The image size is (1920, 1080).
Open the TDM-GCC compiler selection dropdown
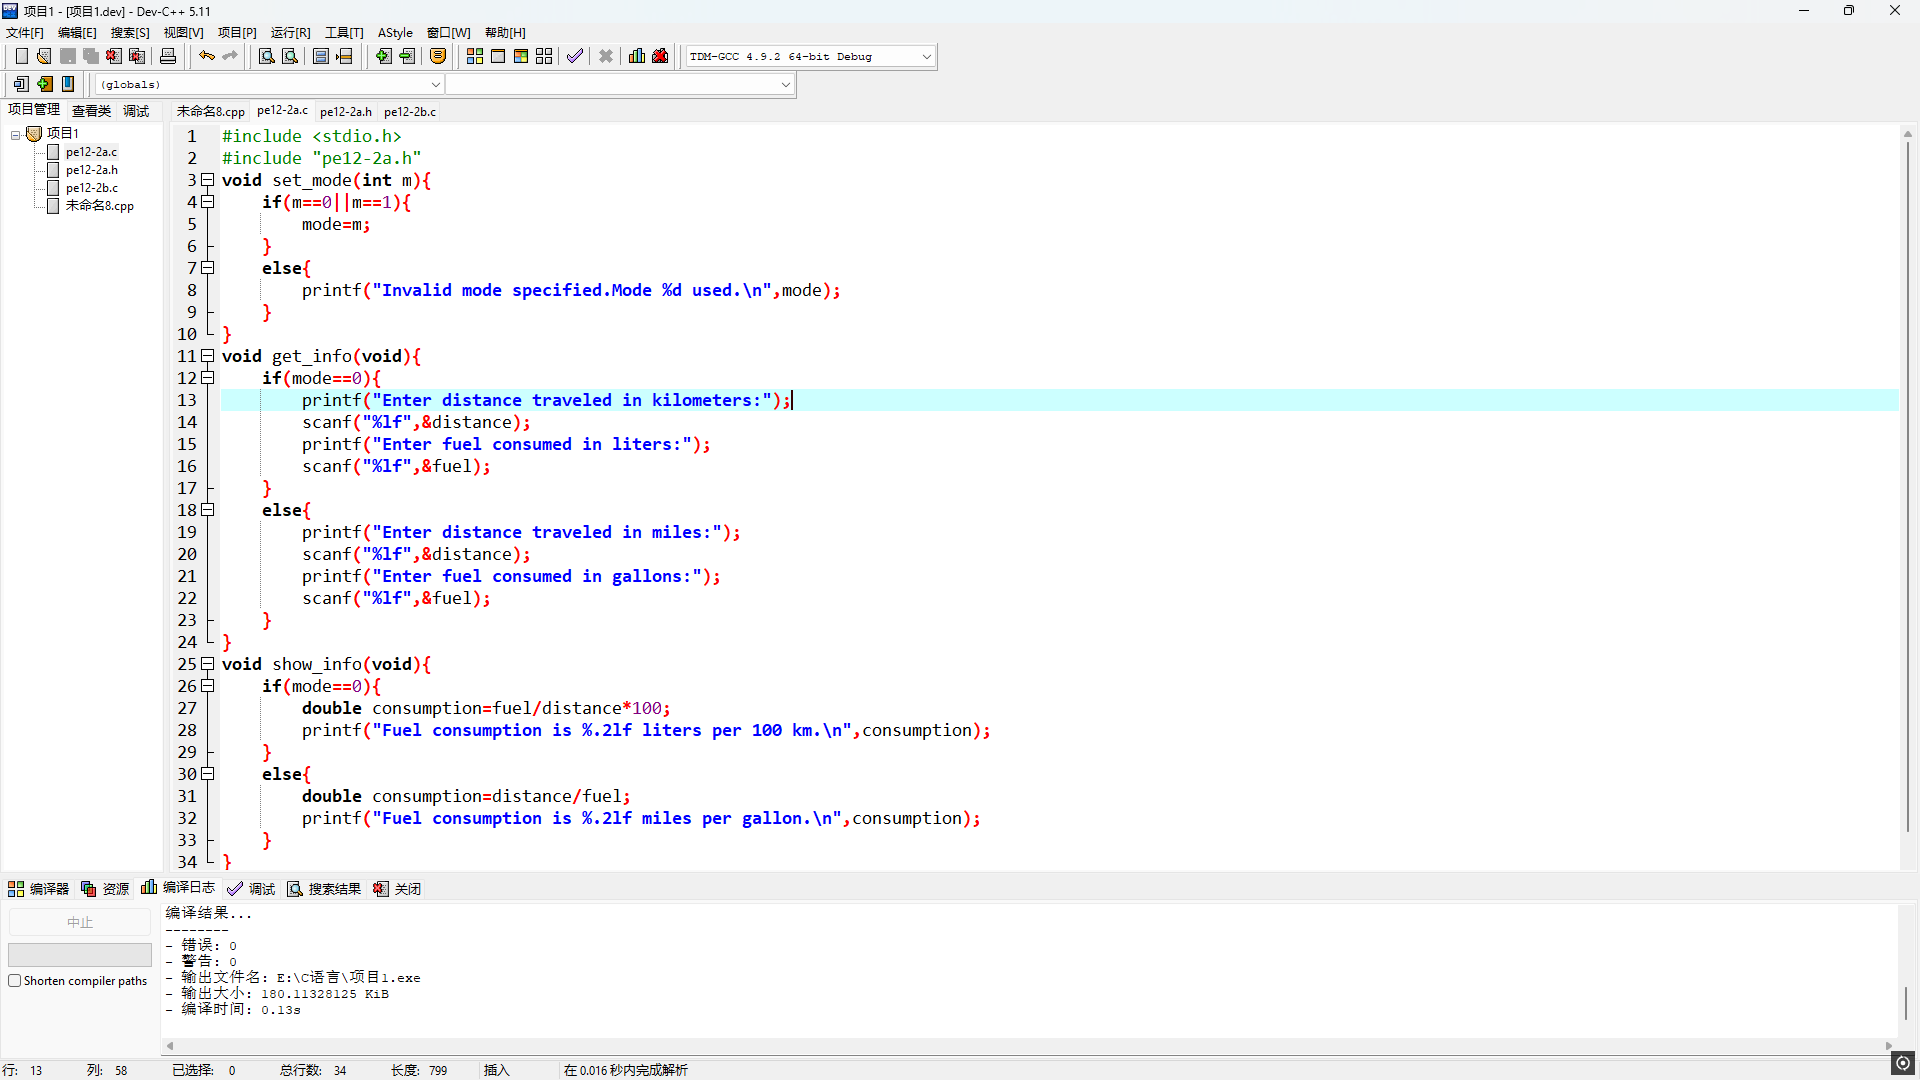(x=926, y=57)
